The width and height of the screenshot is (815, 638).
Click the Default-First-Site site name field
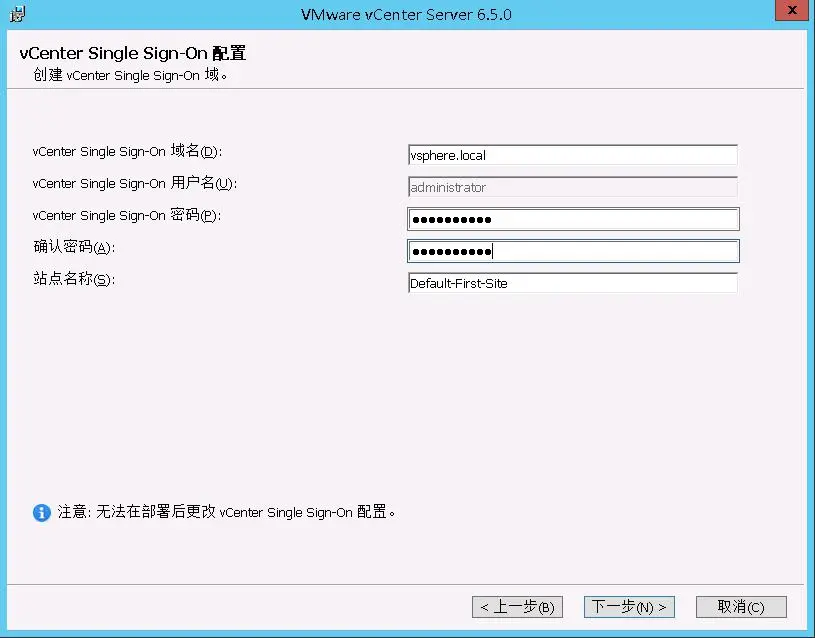(x=572, y=283)
